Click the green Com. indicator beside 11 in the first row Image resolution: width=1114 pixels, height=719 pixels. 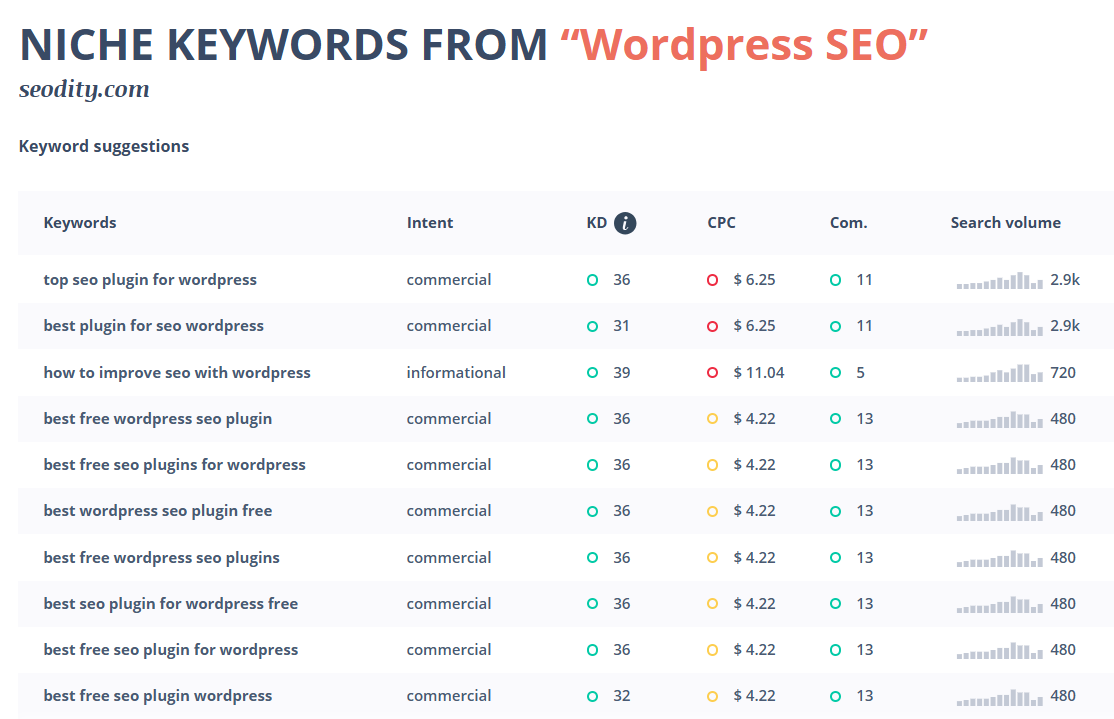click(x=836, y=279)
